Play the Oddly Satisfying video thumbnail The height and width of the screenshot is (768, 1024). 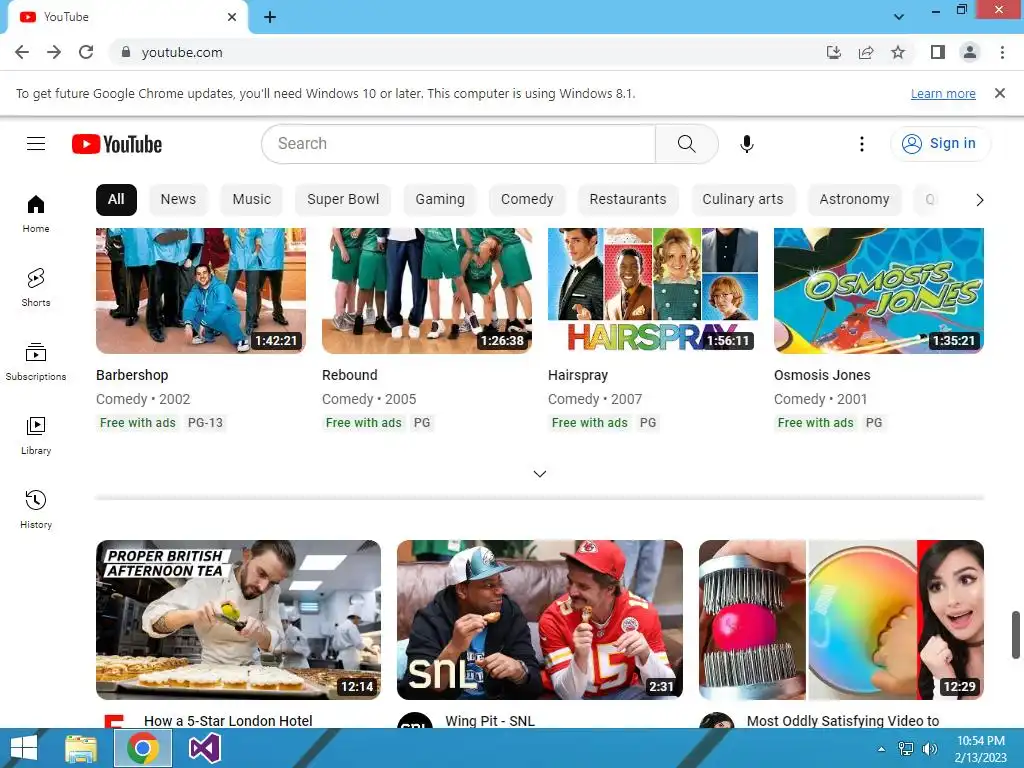pyautogui.click(x=841, y=620)
